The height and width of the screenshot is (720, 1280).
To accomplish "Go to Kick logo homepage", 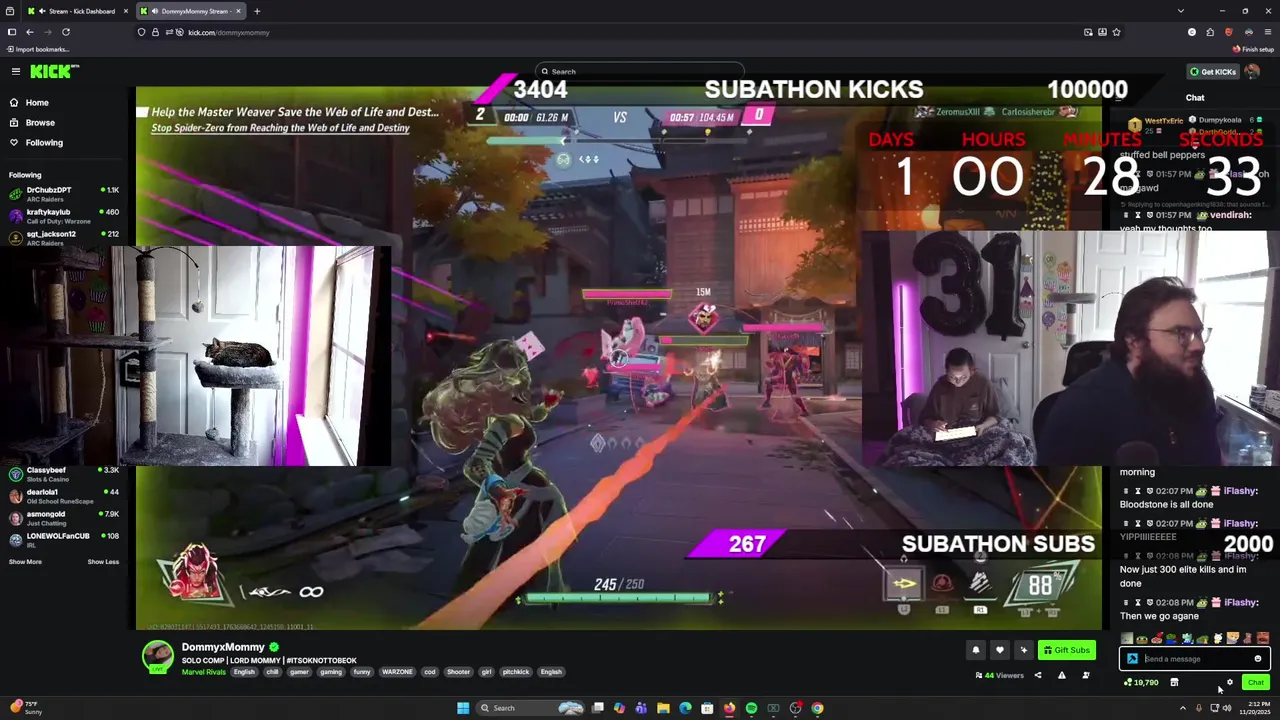I will click(x=54, y=71).
